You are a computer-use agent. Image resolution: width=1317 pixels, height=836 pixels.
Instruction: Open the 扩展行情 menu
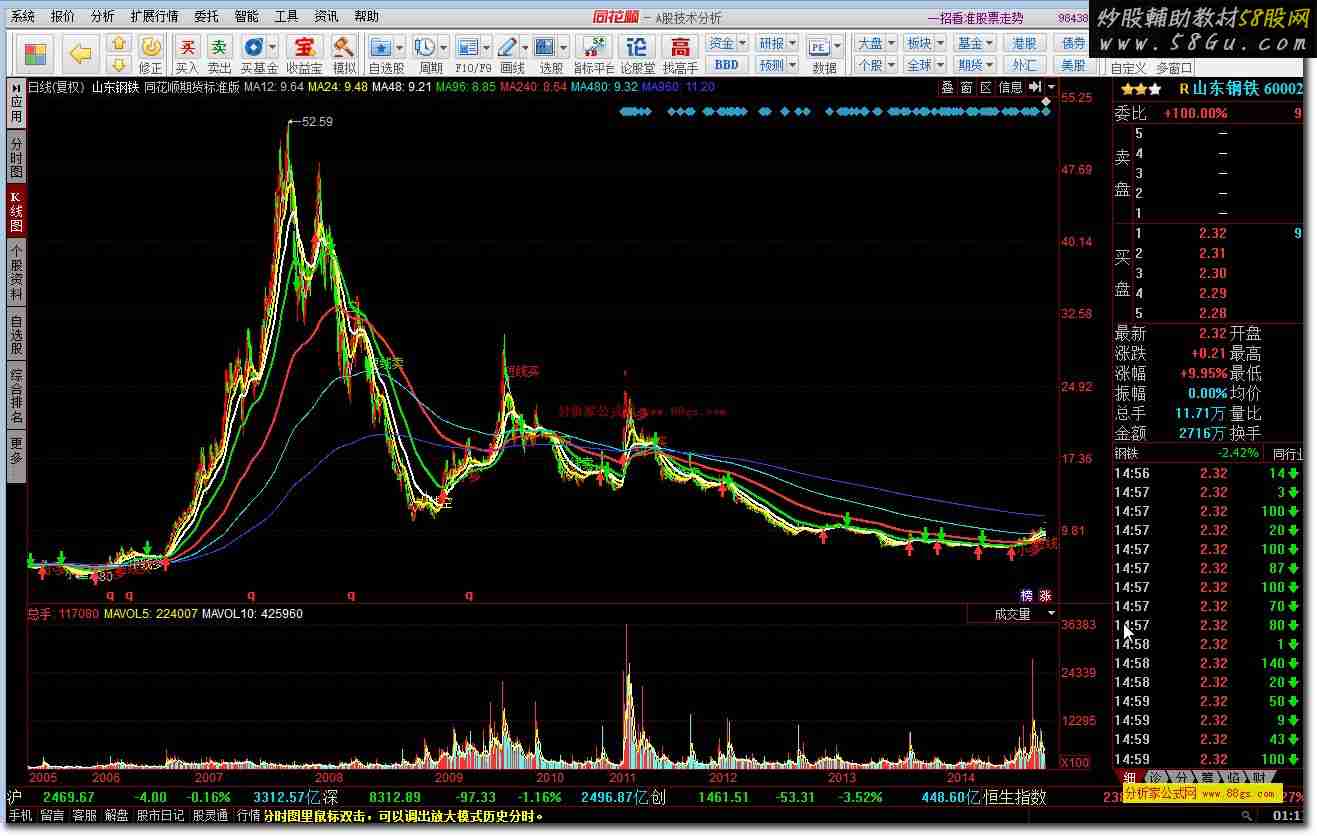[154, 17]
